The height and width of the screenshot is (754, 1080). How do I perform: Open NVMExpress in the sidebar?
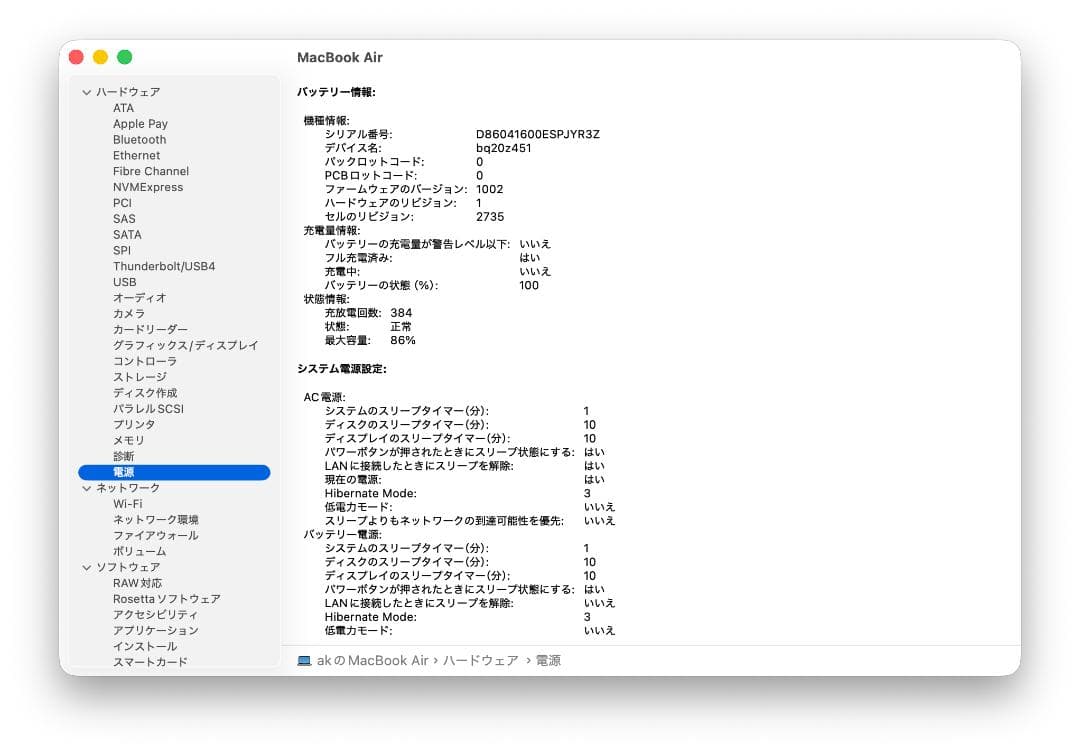[x=148, y=187]
